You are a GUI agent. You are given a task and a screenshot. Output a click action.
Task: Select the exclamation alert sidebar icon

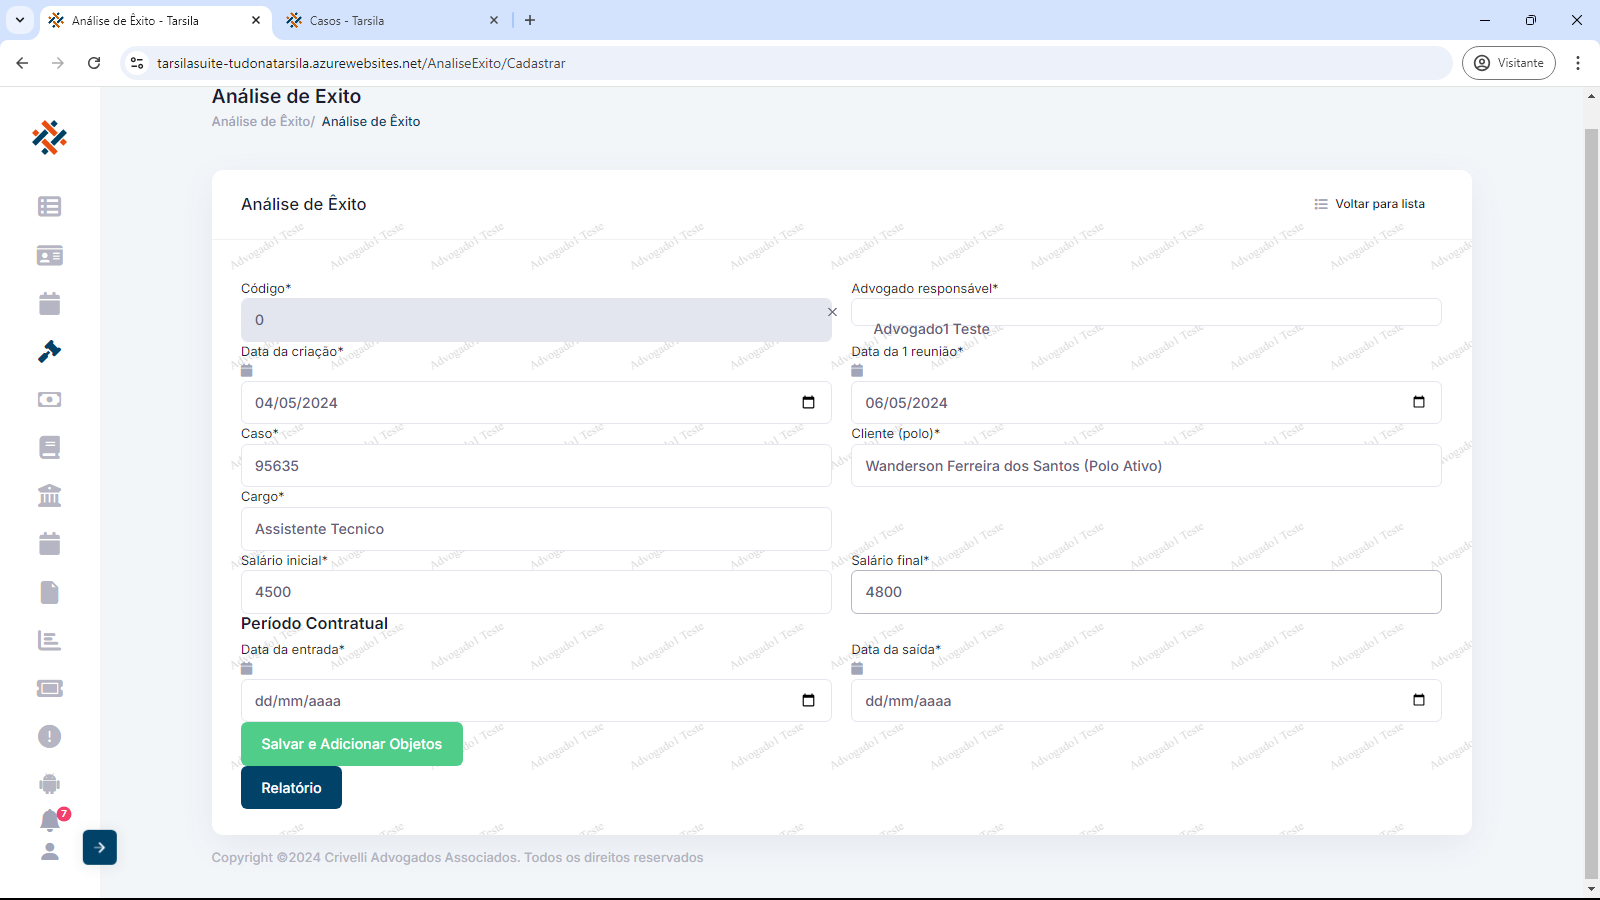[x=49, y=736]
